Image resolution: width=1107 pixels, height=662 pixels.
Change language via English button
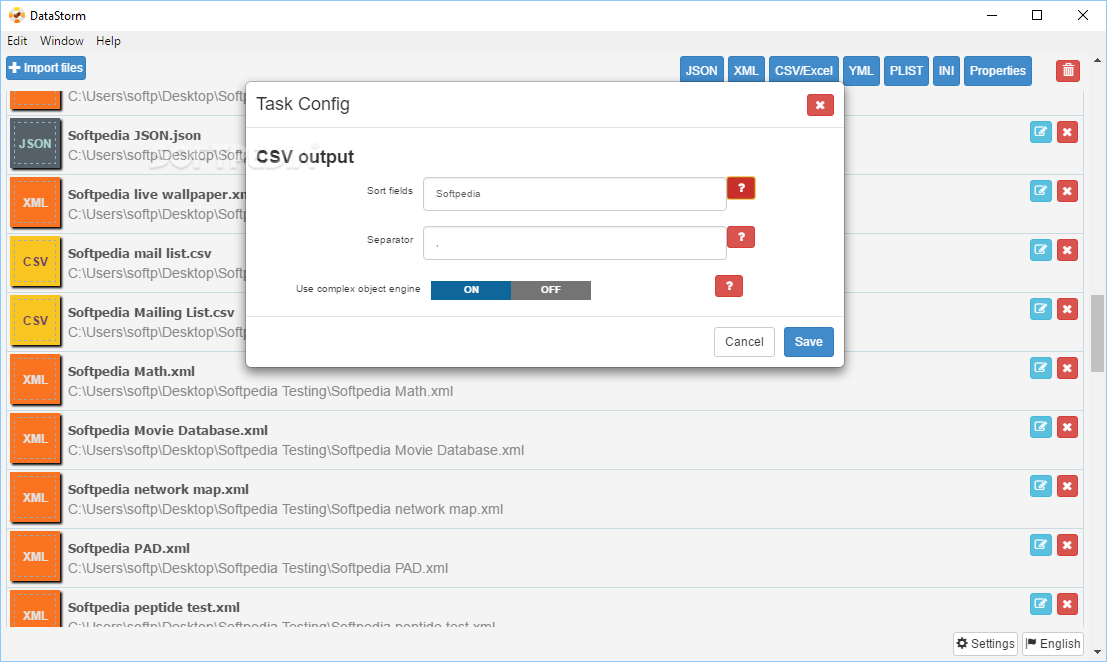tap(1053, 644)
